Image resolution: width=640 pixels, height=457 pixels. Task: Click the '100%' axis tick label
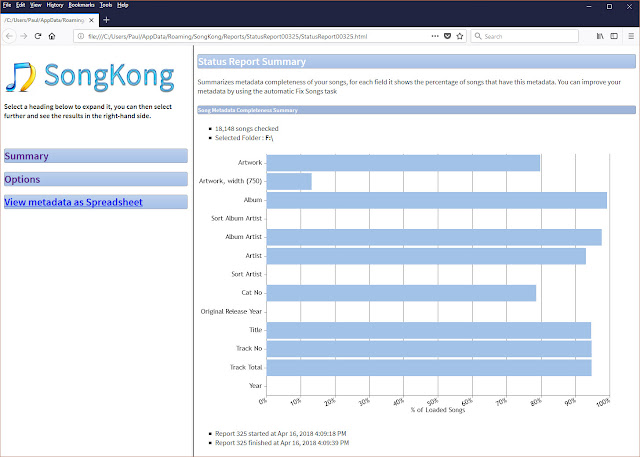[603, 402]
